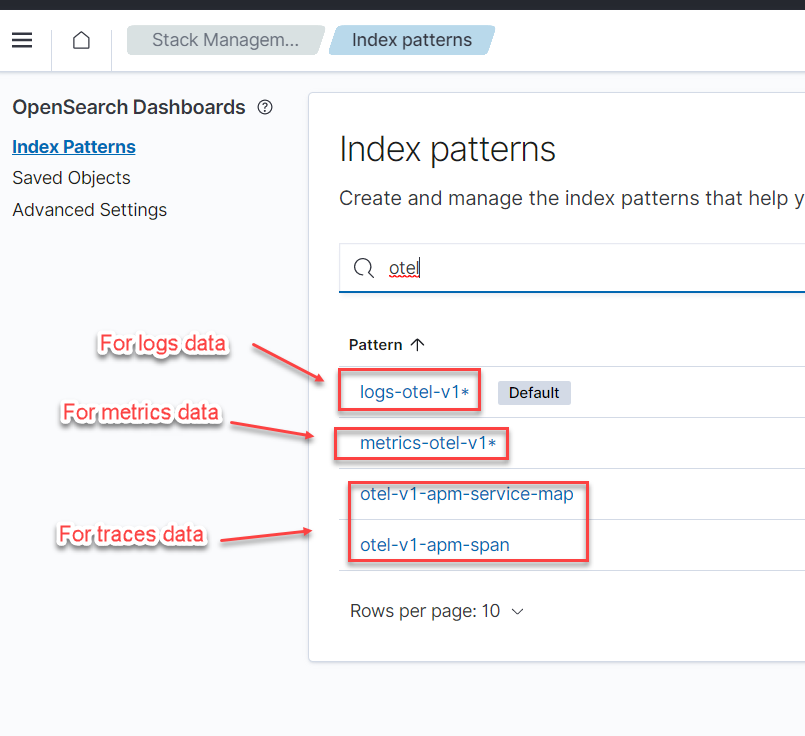Open the logs-otel-v1* index pattern
Screen dimensions: 805x736
click(x=414, y=392)
